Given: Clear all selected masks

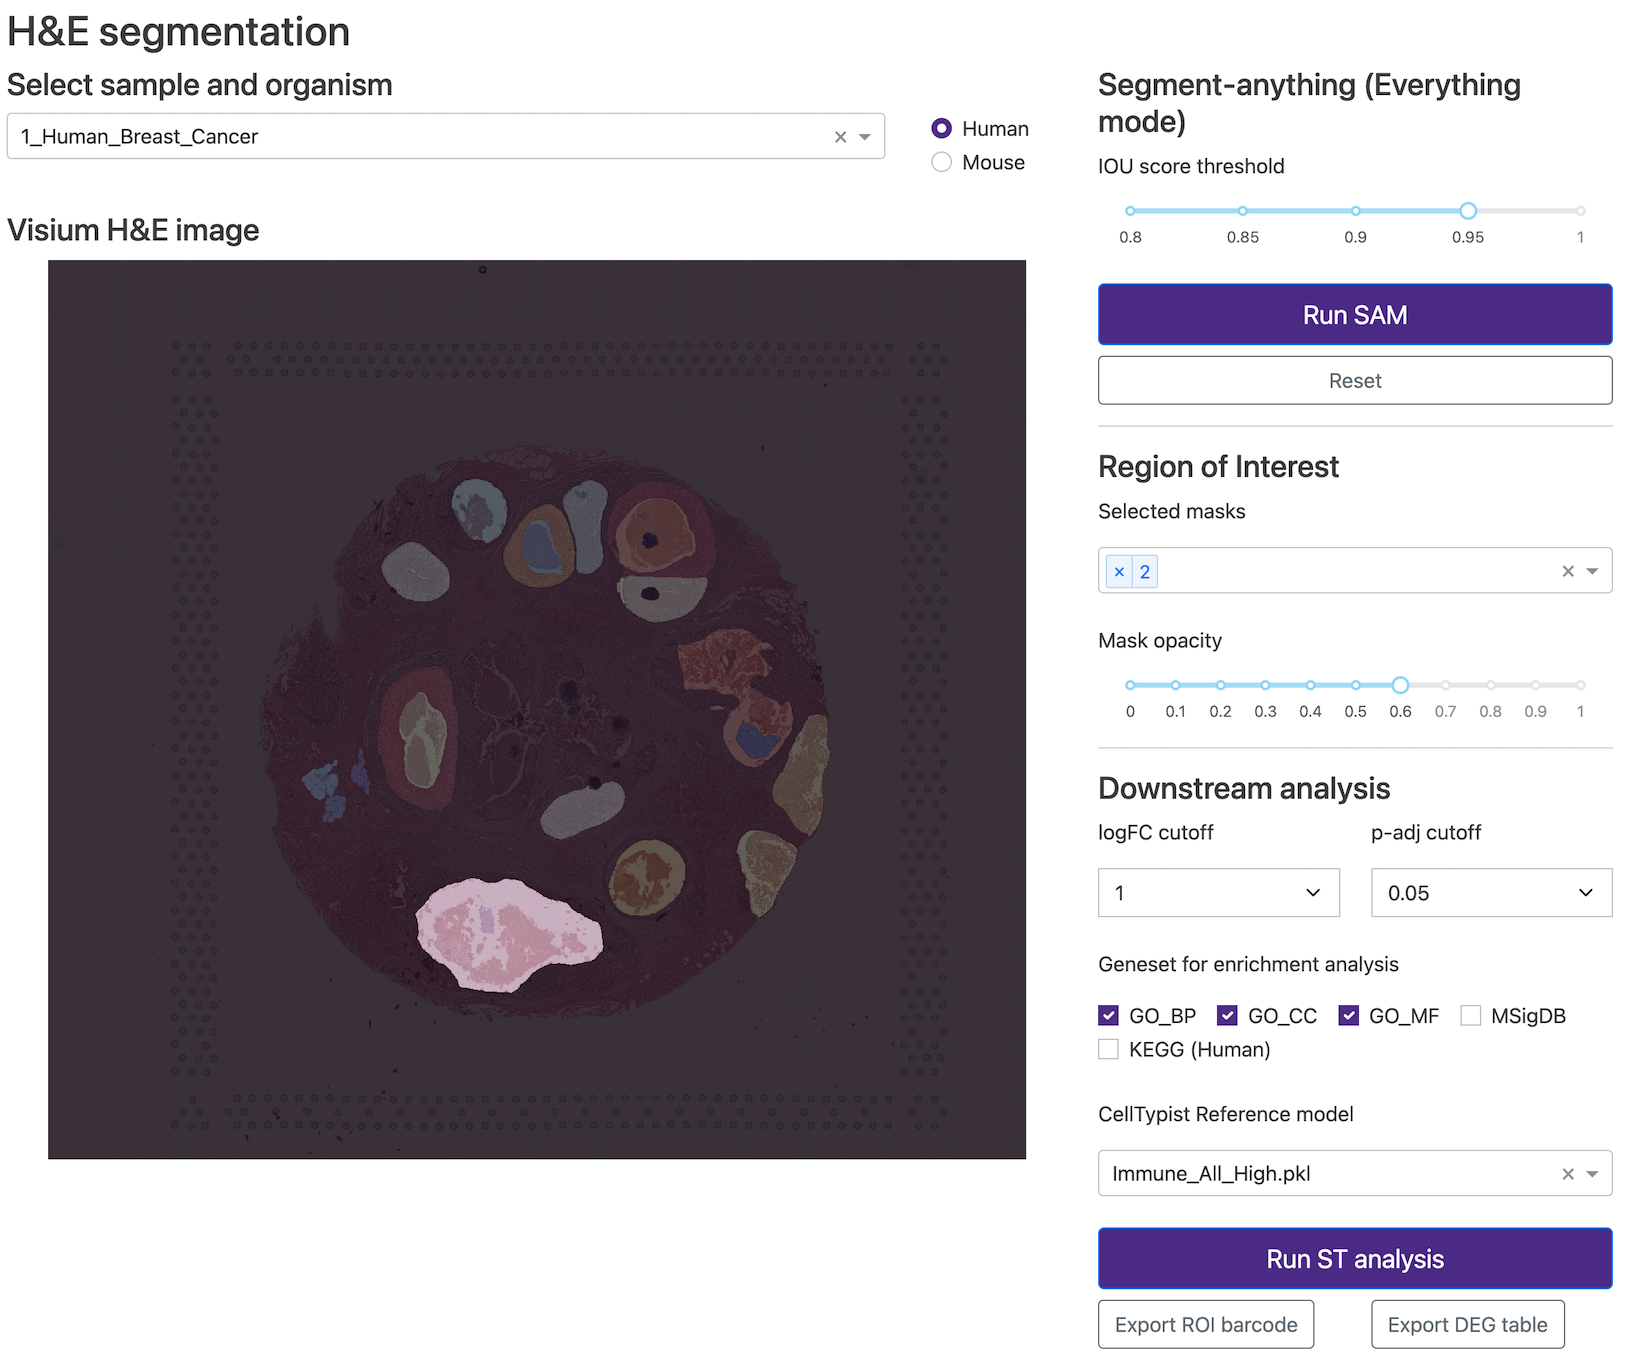Looking at the screenshot, I should click(x=1567, y=571).
